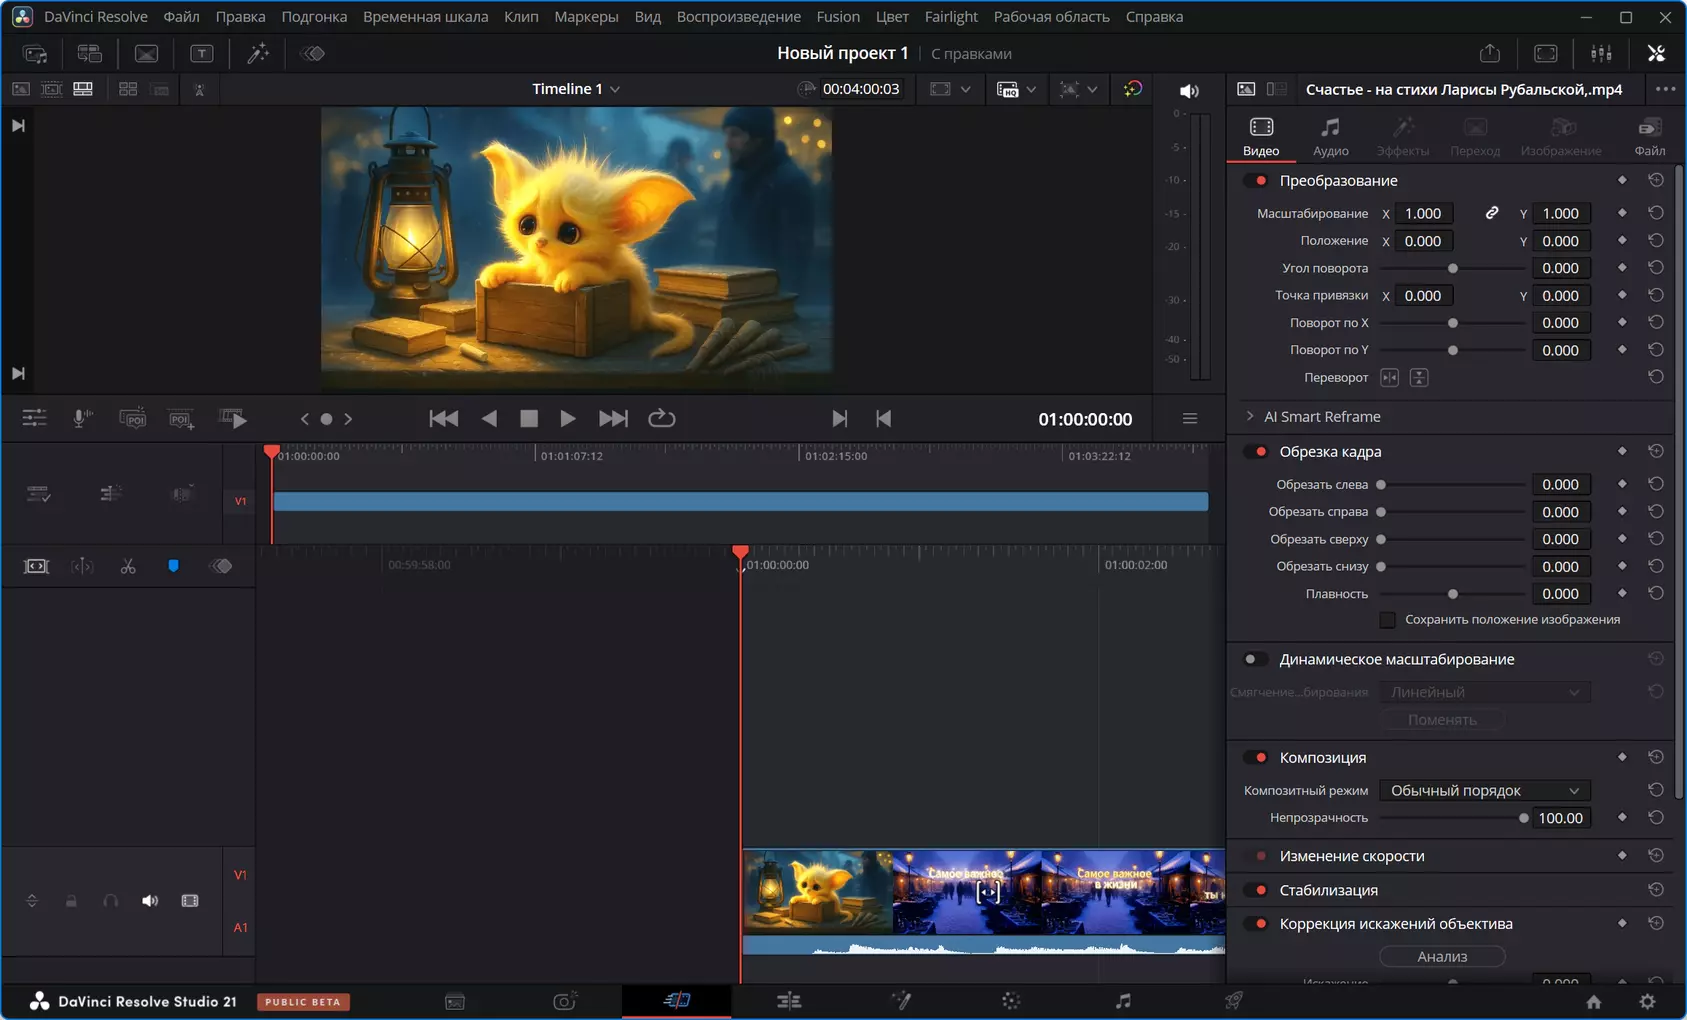Toggle Коррекция искажений объектива
This screenshot has width=1687, height=1020.
1256,924
